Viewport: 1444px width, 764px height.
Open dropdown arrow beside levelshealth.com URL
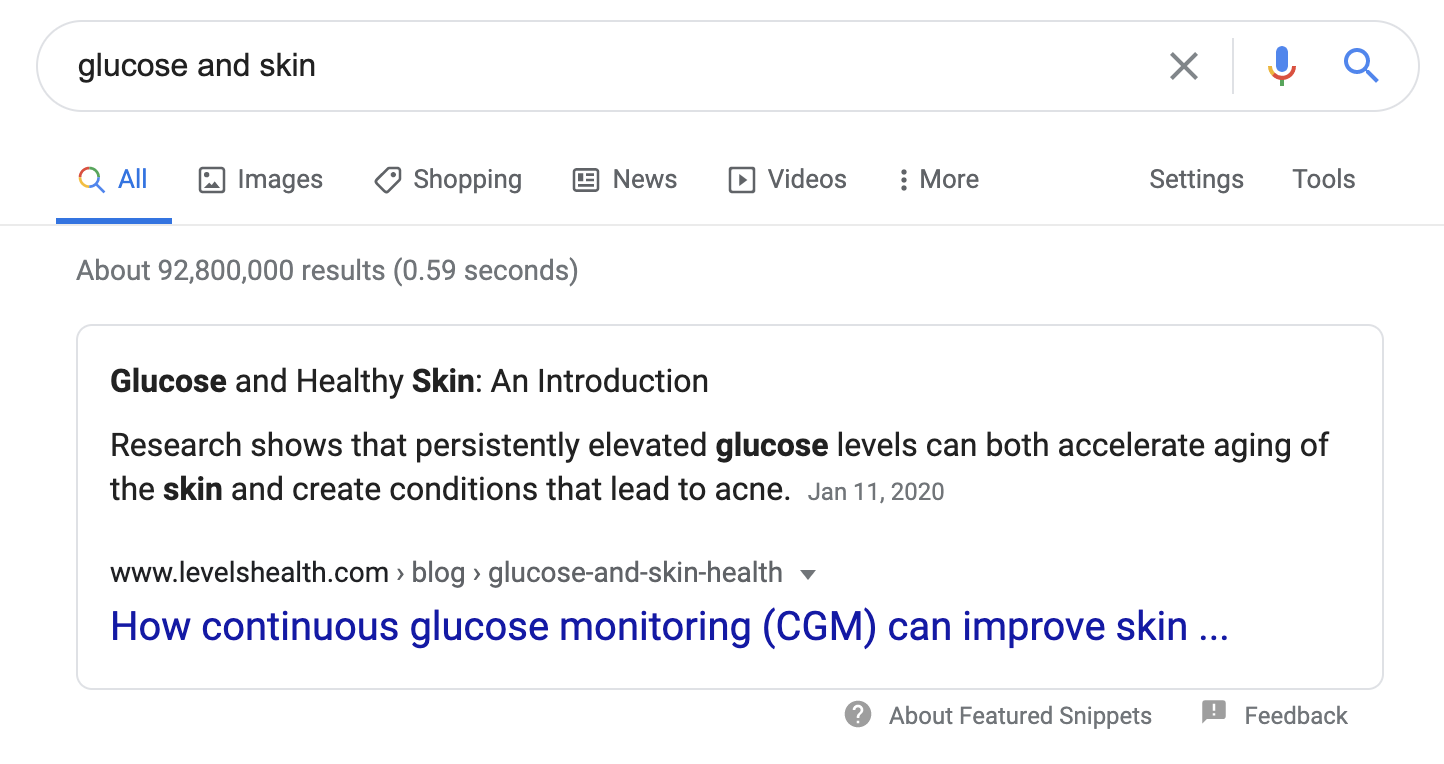coord(809,574)
